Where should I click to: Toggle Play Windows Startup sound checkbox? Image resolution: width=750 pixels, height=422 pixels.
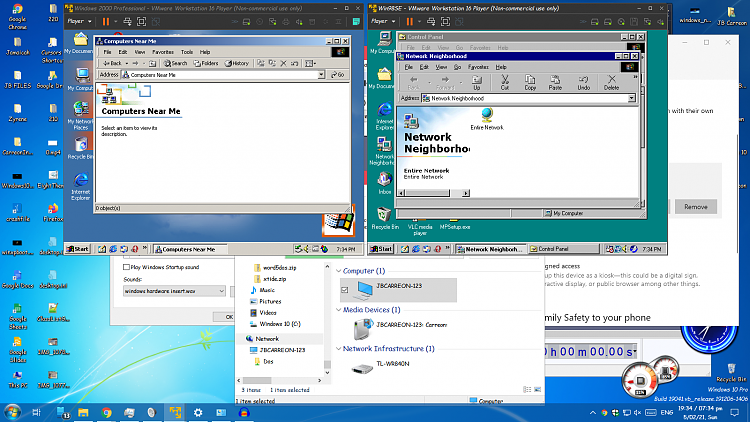pos(126,267)
